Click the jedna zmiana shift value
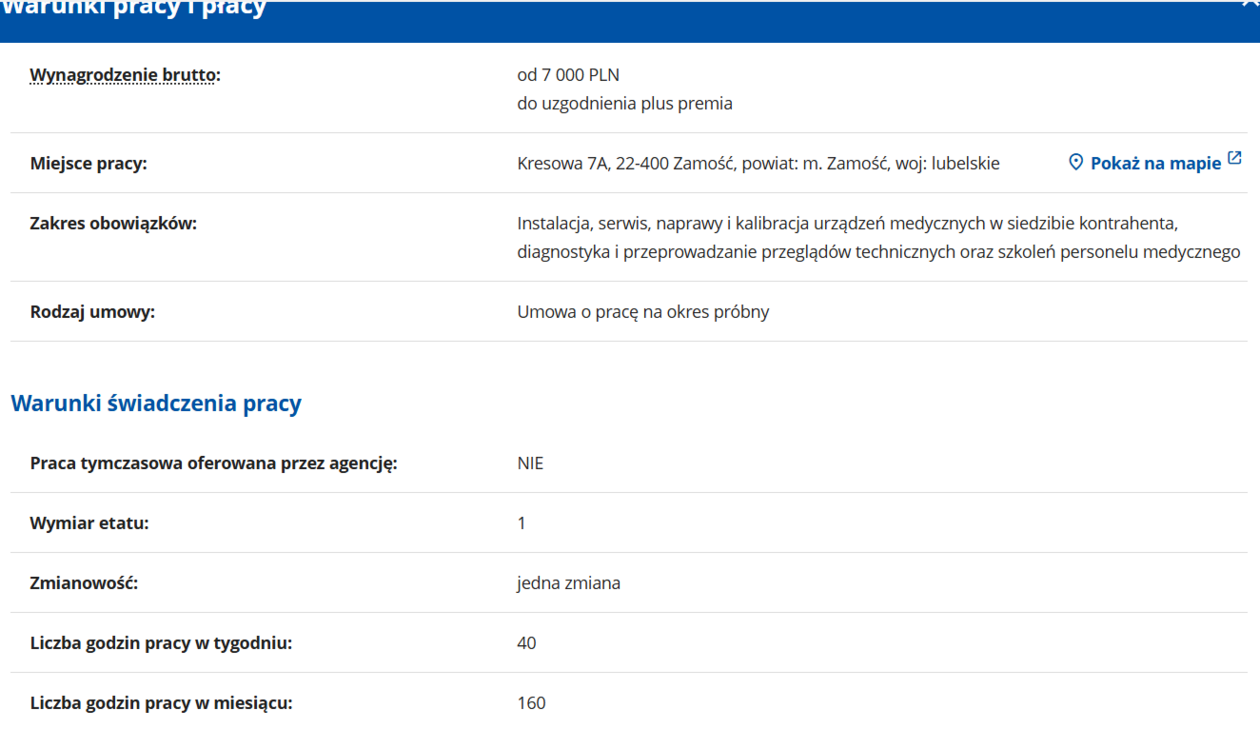 coord(568,583)
